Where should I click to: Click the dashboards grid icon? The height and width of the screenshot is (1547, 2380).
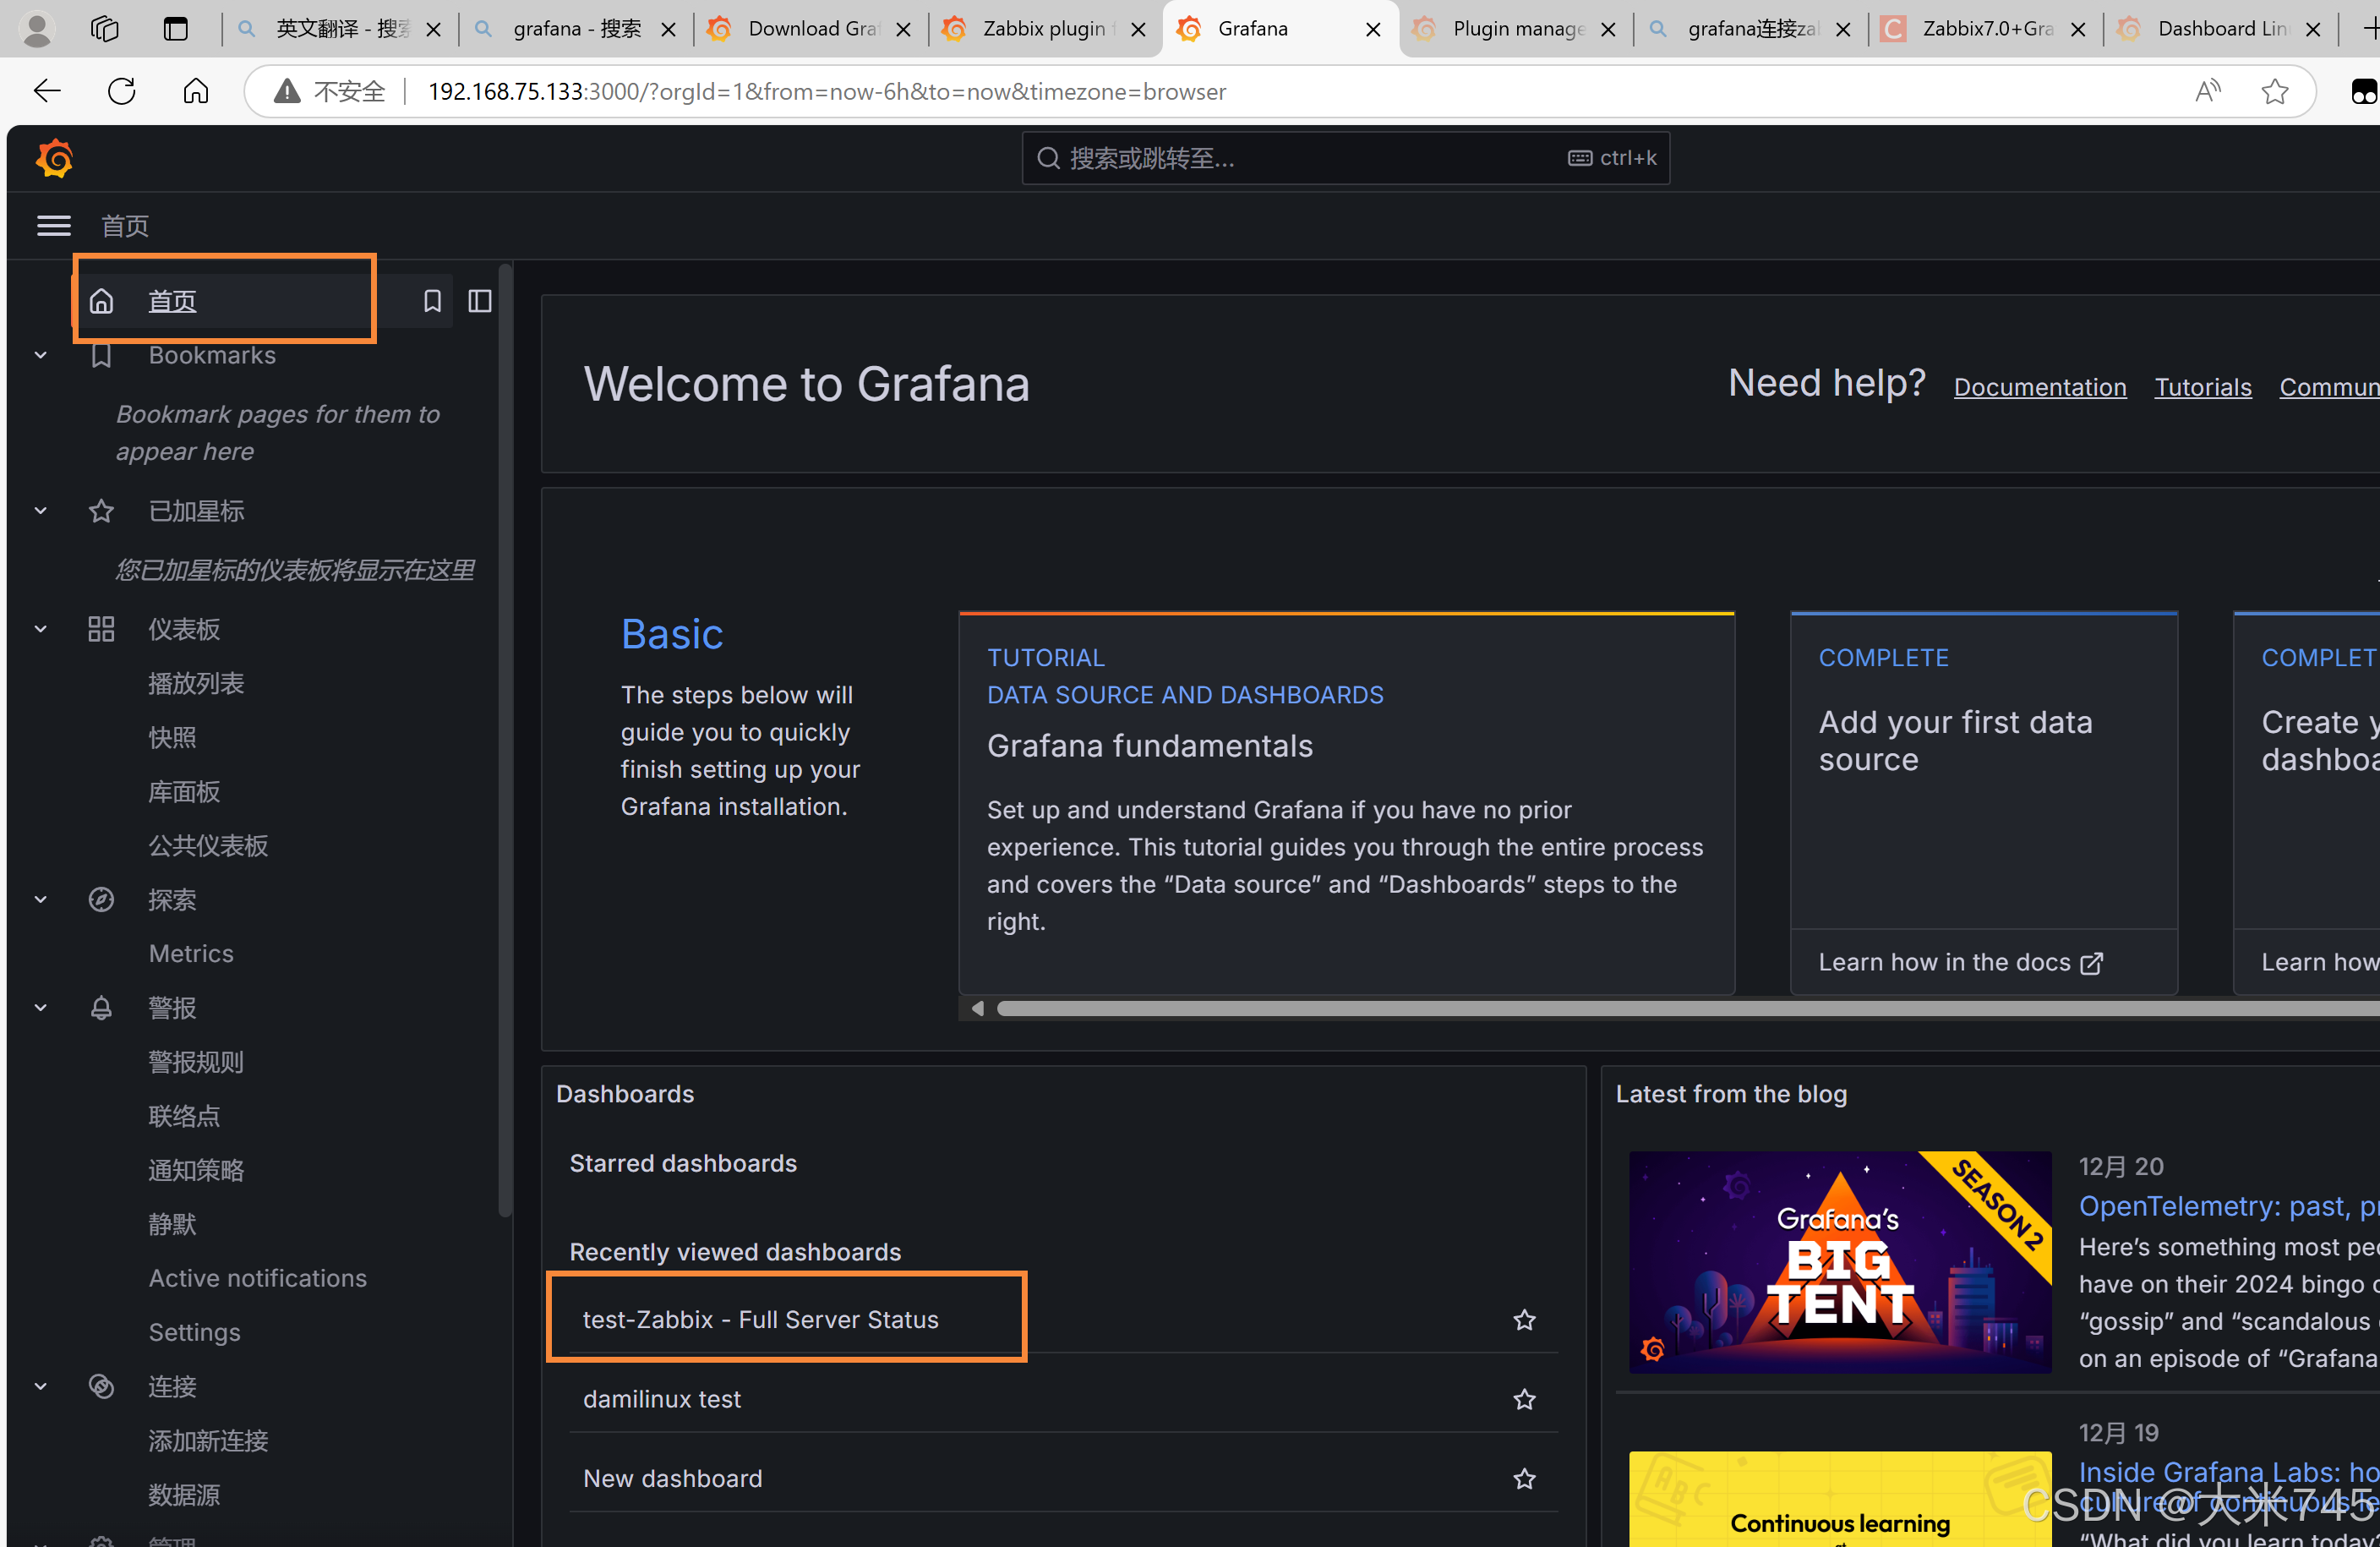[x=101, y=629]
